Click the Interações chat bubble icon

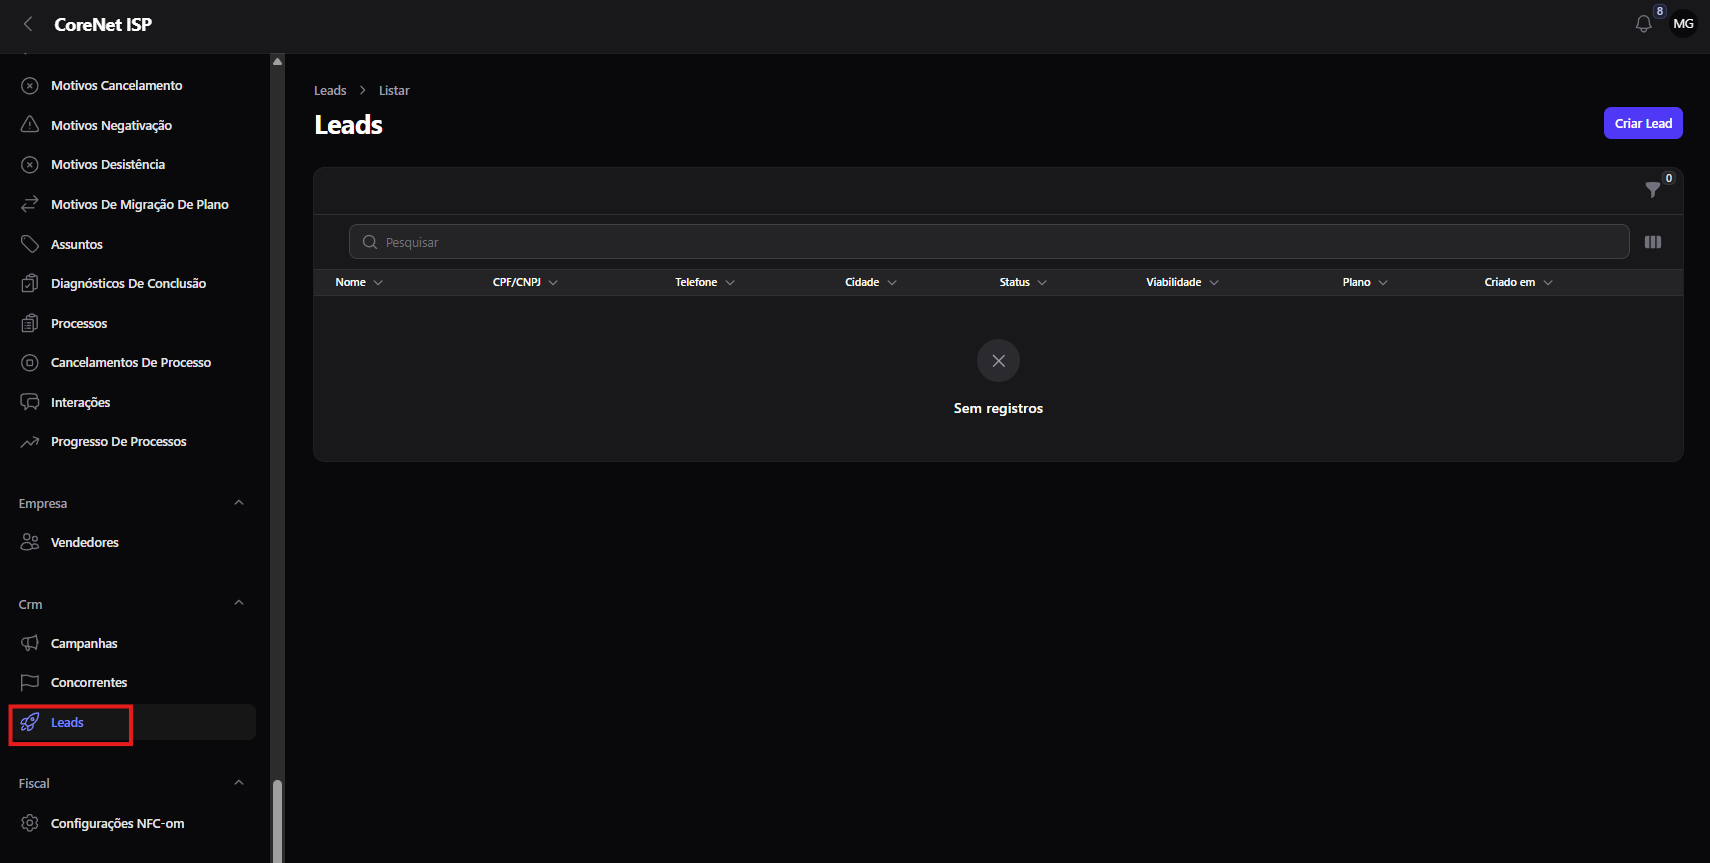coord(30,402)
